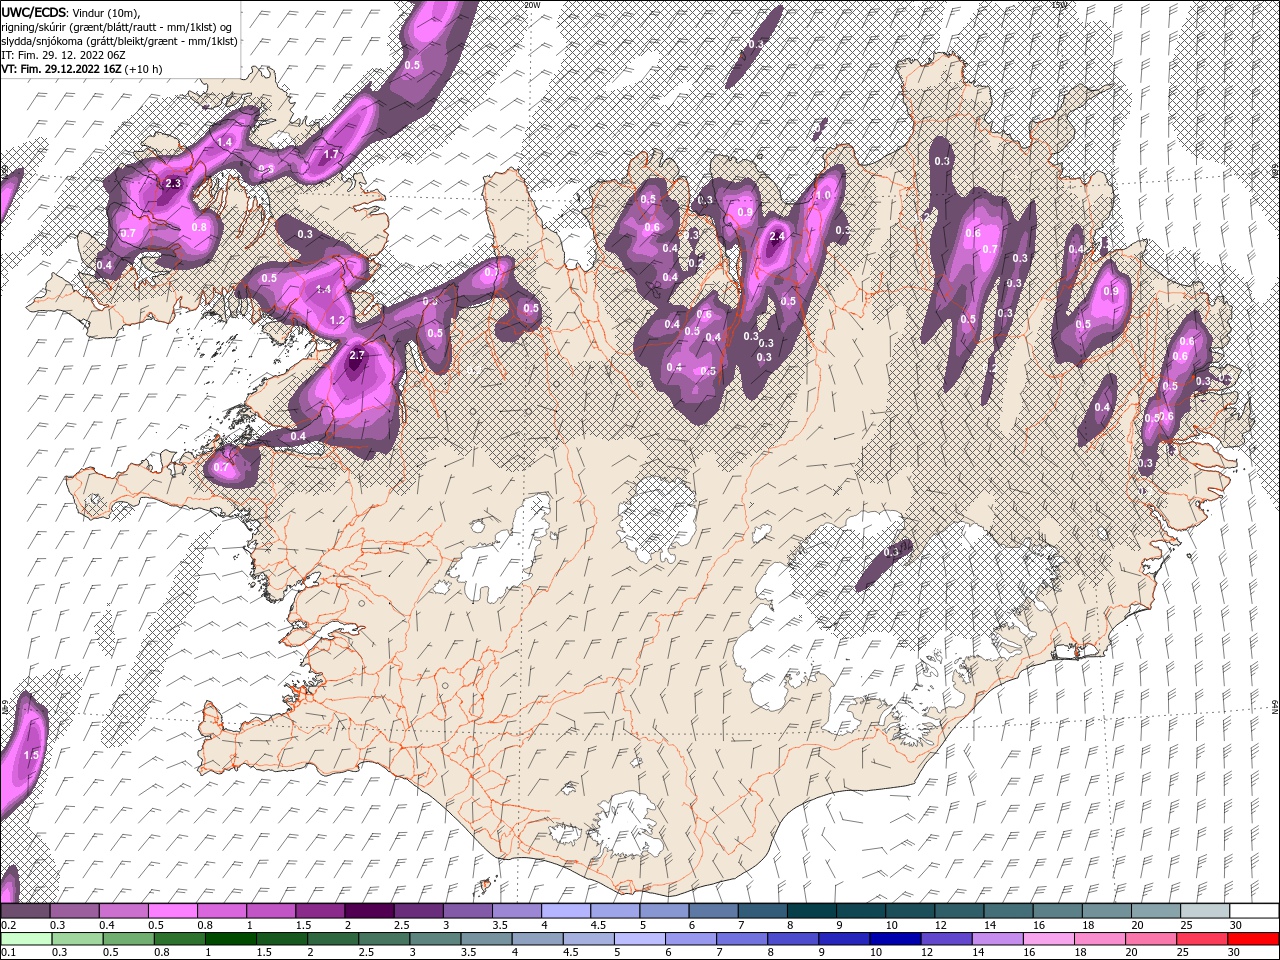Click the '(+10 h)' forecast offset text
1280x960 pixels.
click(x=143, y=70)
